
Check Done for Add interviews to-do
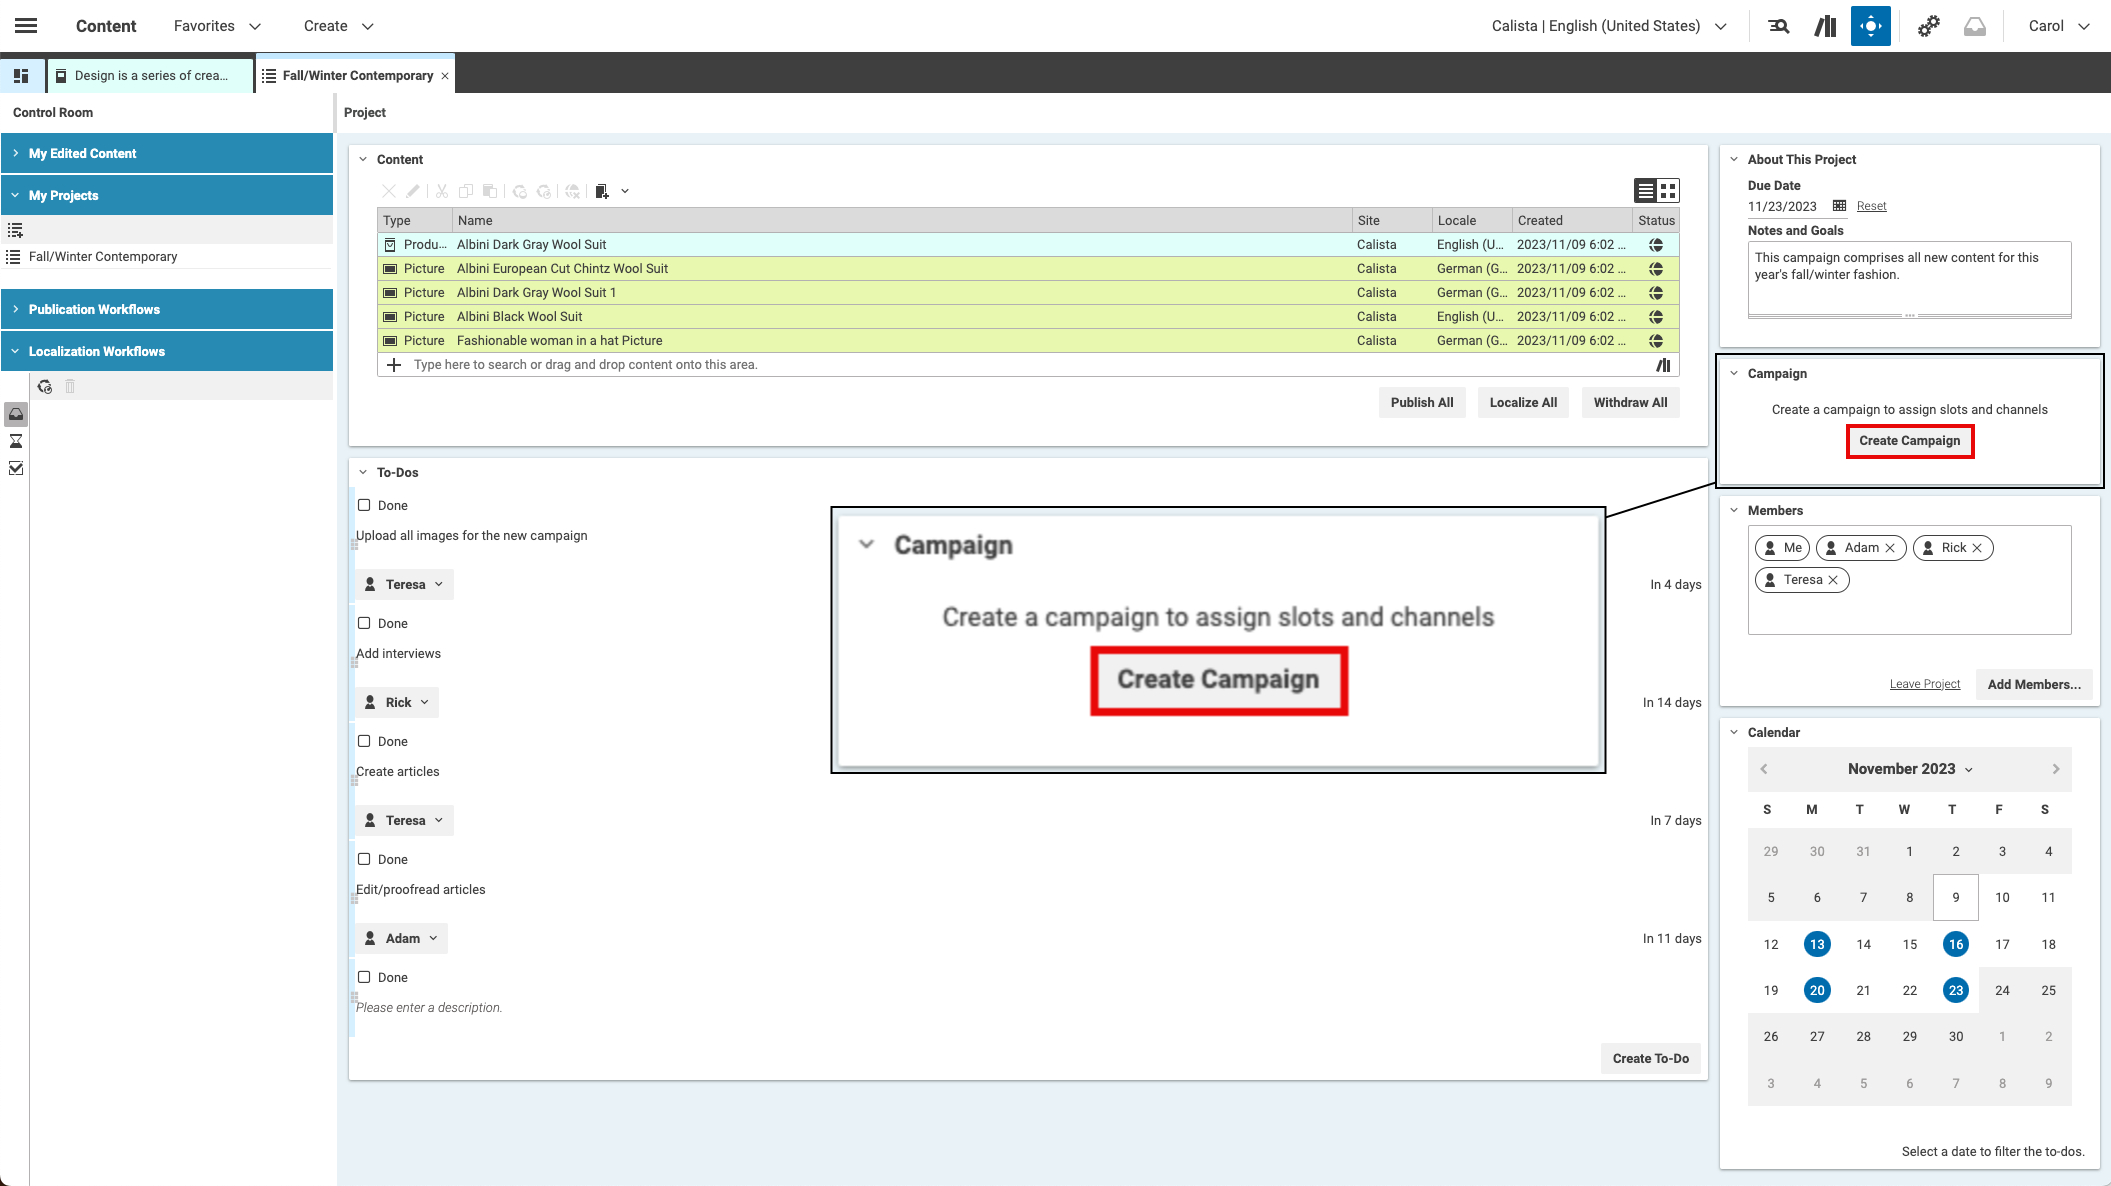pyautogui.click(x=364, y=623)
